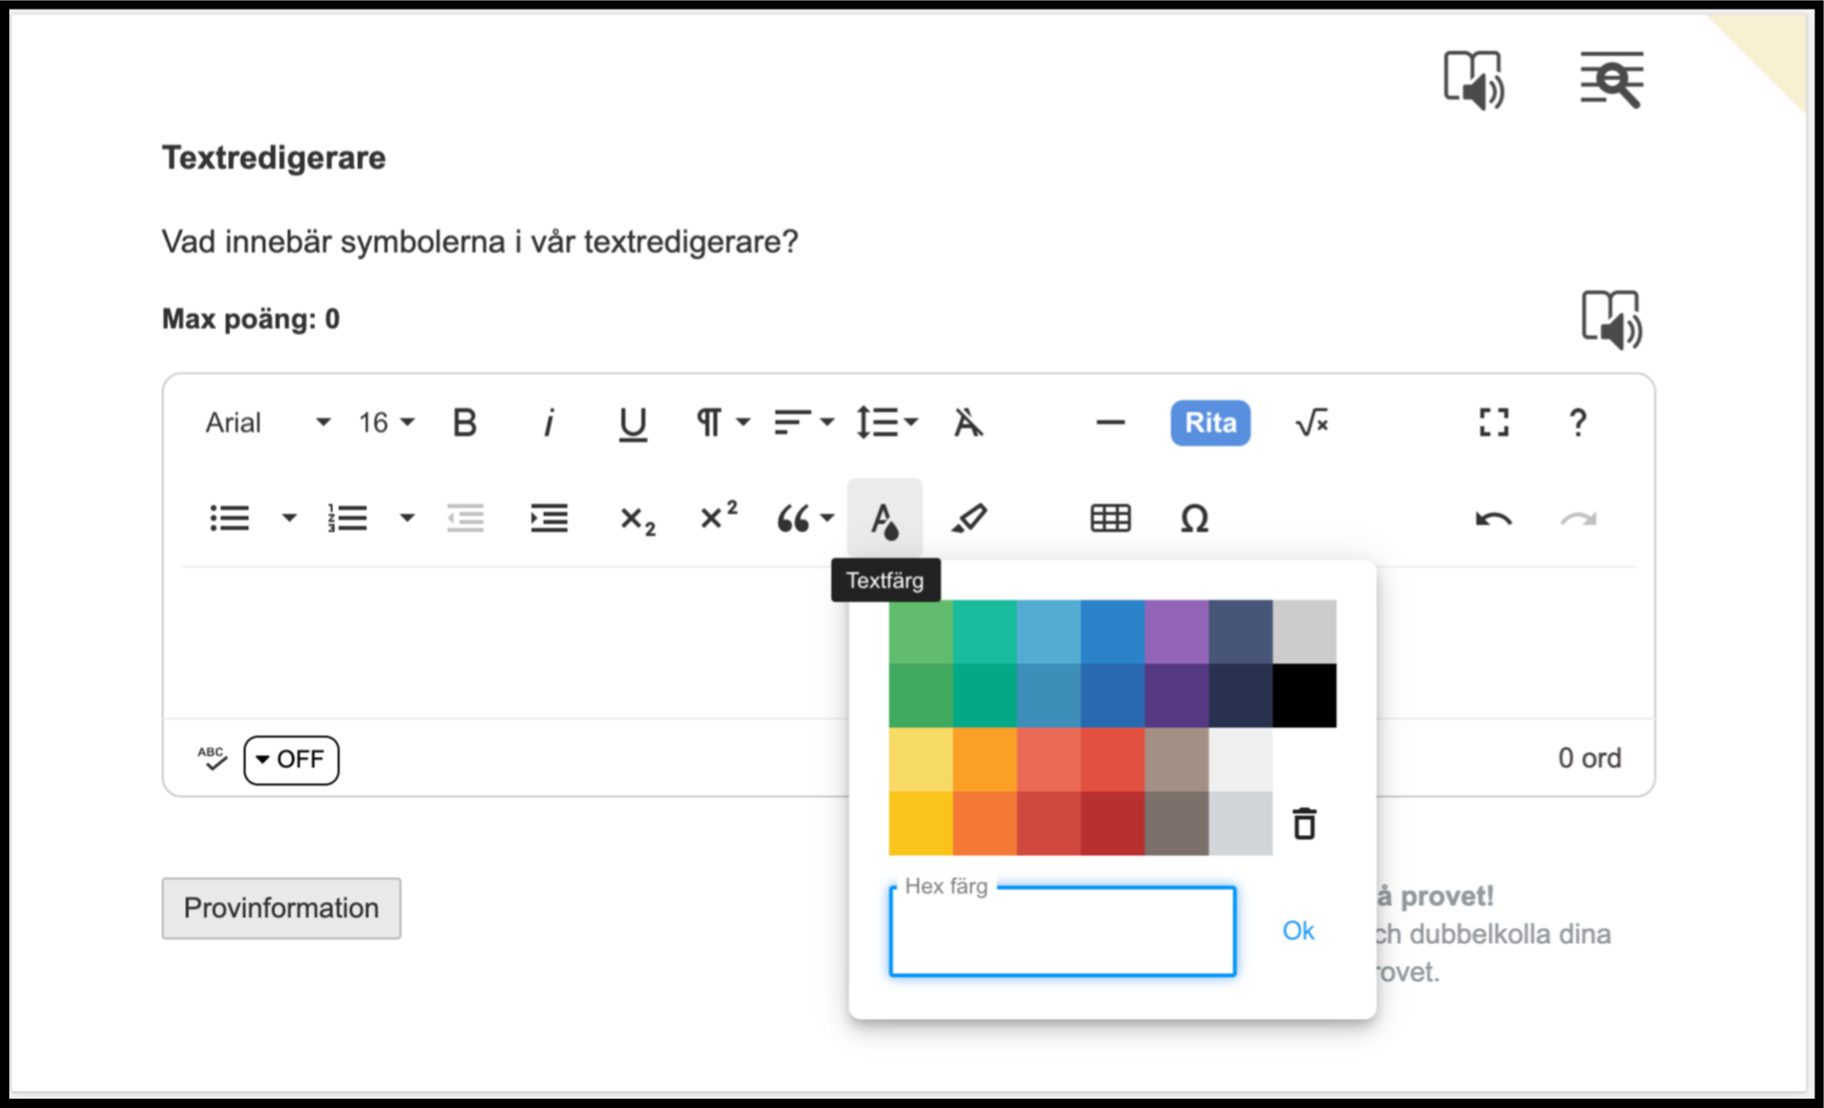The width and height of the screenshot is (1824, 1108).
Task: Expand bulleted list style options
Action: tap(289, 518)
